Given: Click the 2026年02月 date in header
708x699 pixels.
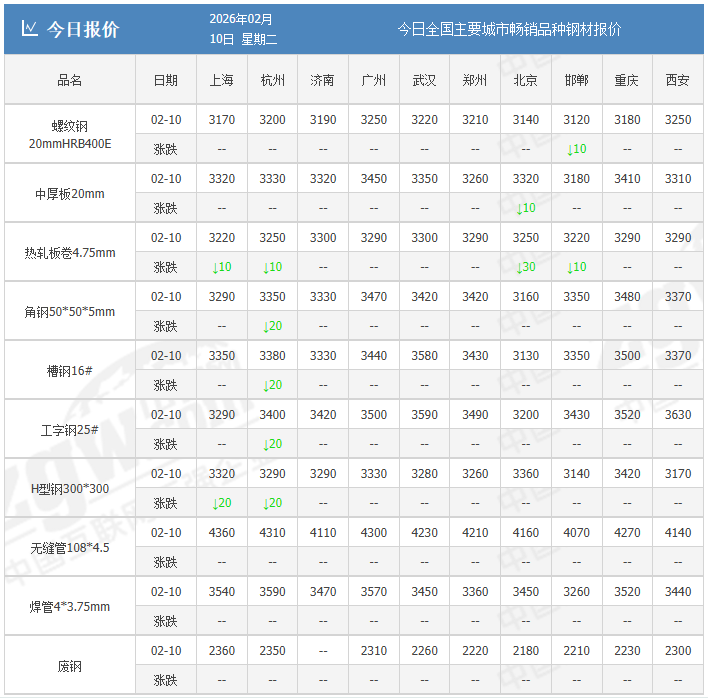Looking at the screenshot, I should 241,19.
